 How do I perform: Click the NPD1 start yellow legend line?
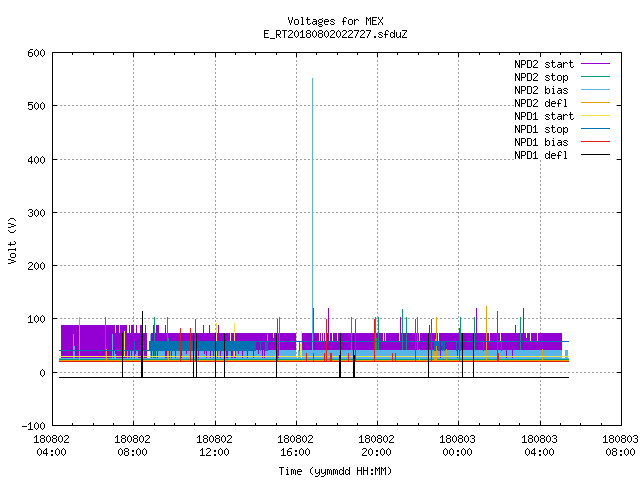point(595,116)
